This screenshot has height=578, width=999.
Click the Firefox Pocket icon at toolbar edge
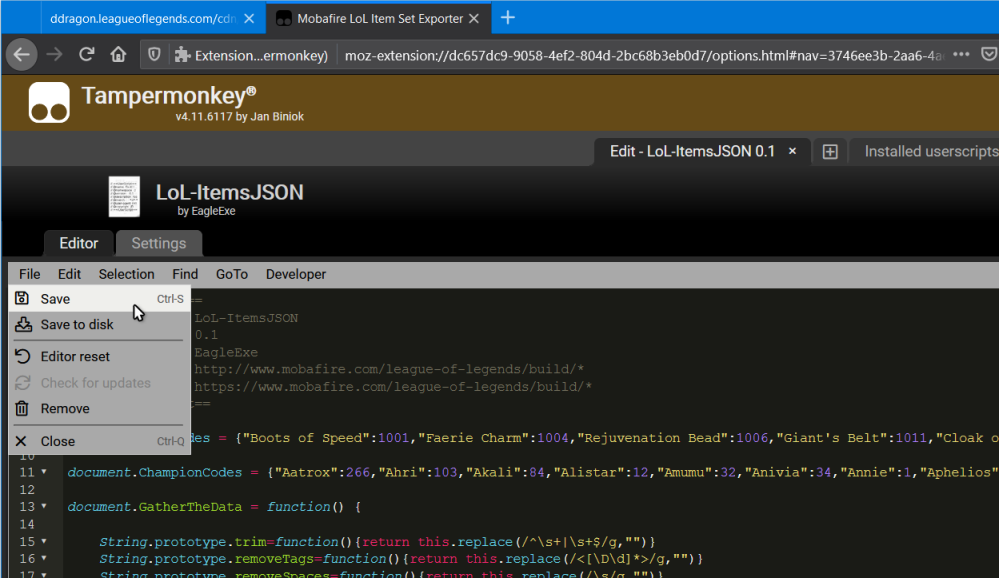point(989,55)
